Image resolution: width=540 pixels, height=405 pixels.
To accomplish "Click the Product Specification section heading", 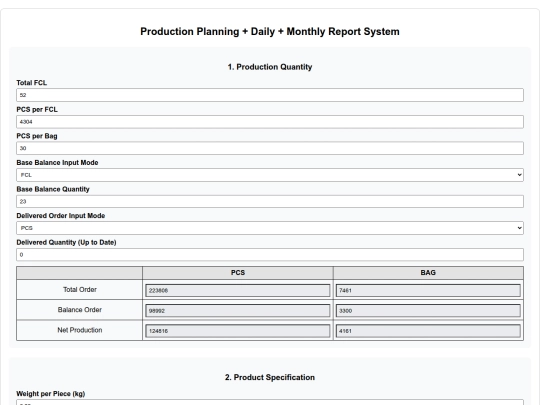I will point(270,377).
